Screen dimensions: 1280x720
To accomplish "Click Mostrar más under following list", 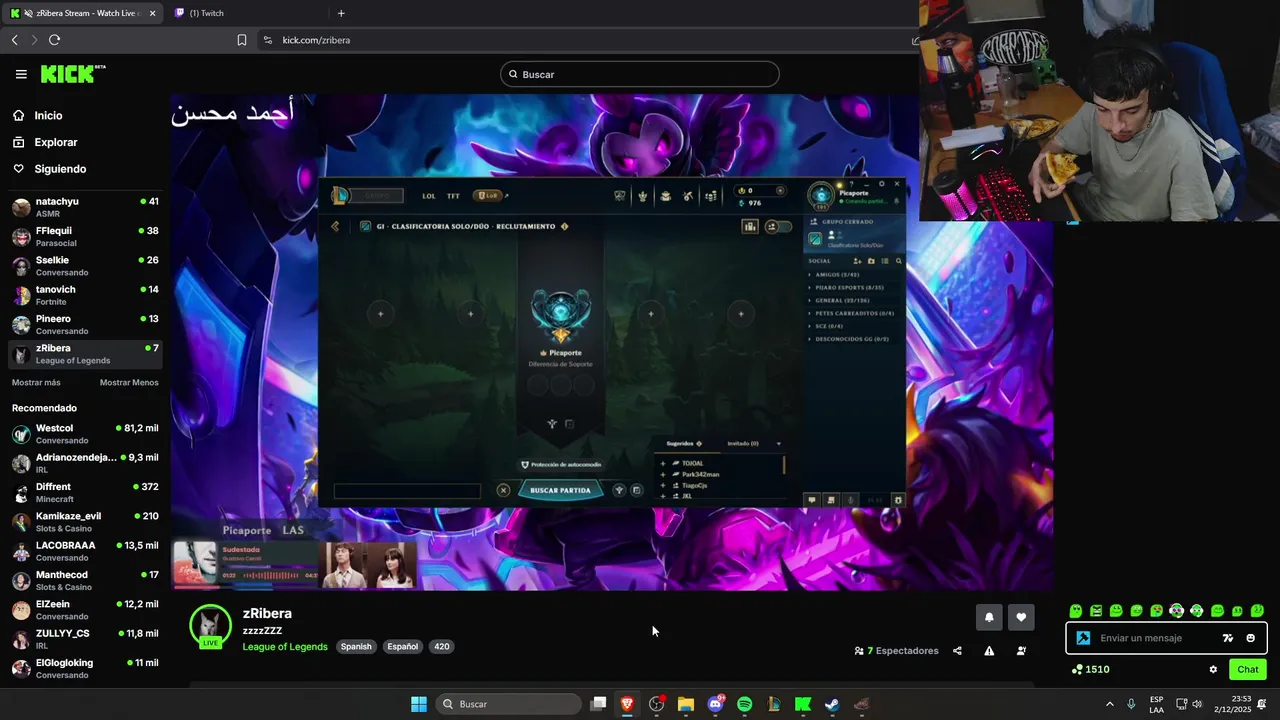I will pyautogui.click(x=36, y=383).
